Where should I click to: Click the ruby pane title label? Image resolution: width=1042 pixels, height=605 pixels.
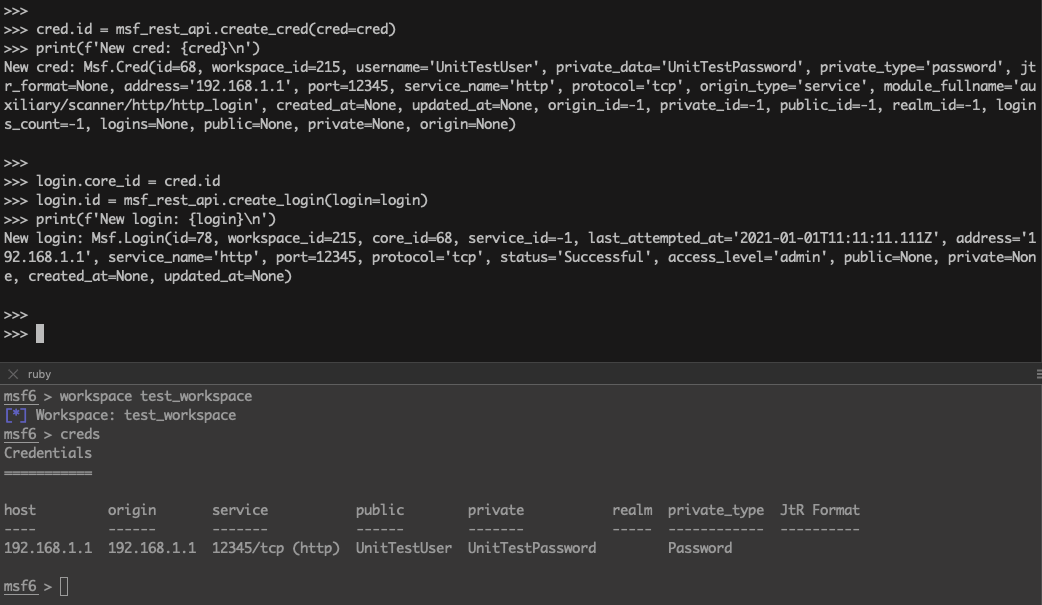(x=39, y=373)
